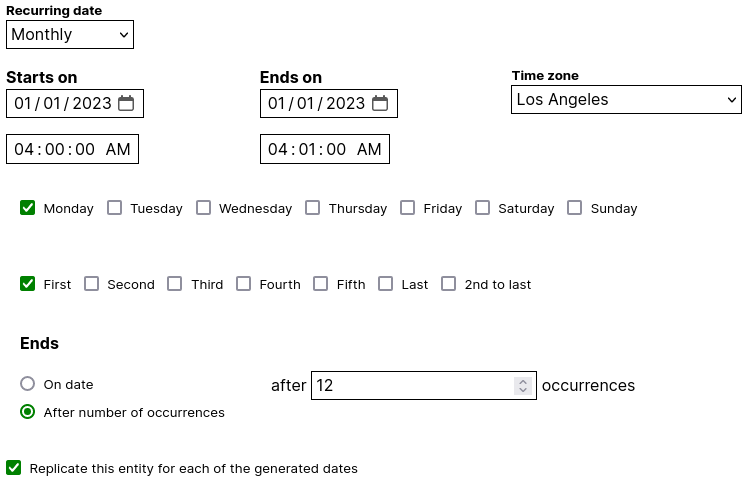
Task: Open the Starts on calendar picker icon
Action: coord(126,103)
